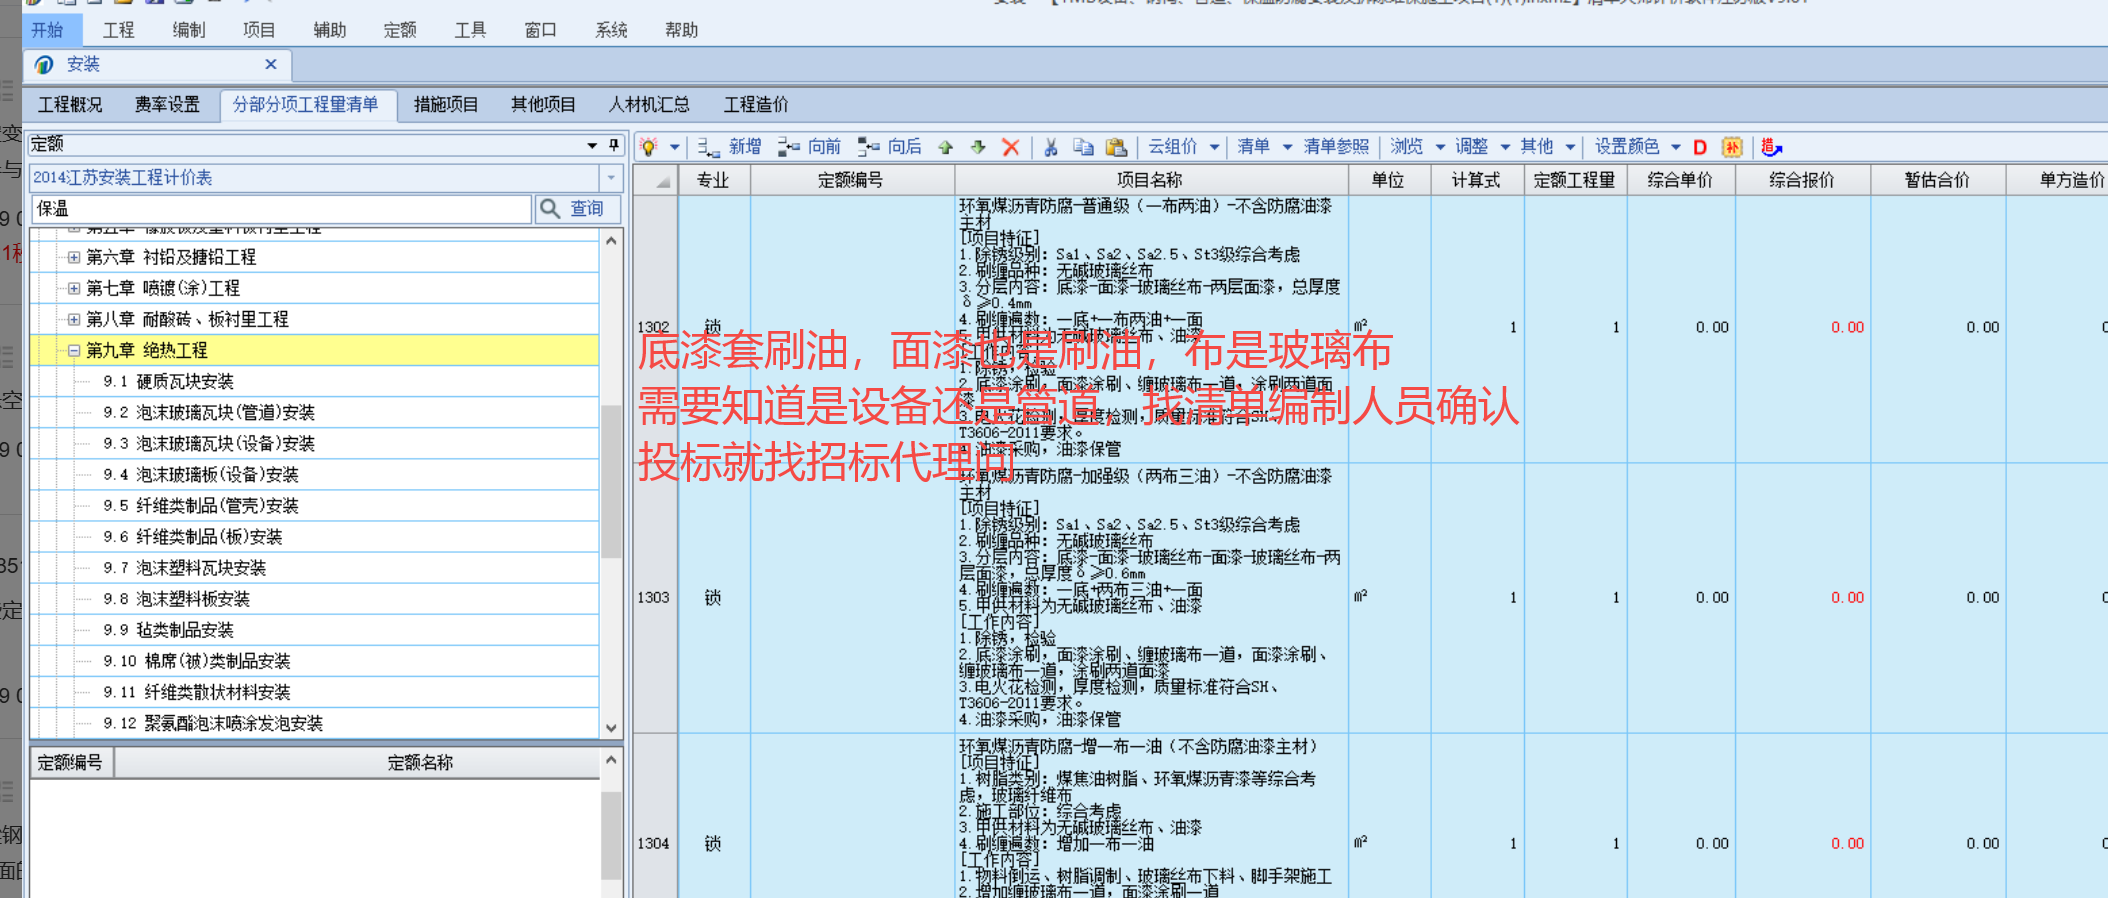
Task: Move row down with green down arrow
Action: 978,147
